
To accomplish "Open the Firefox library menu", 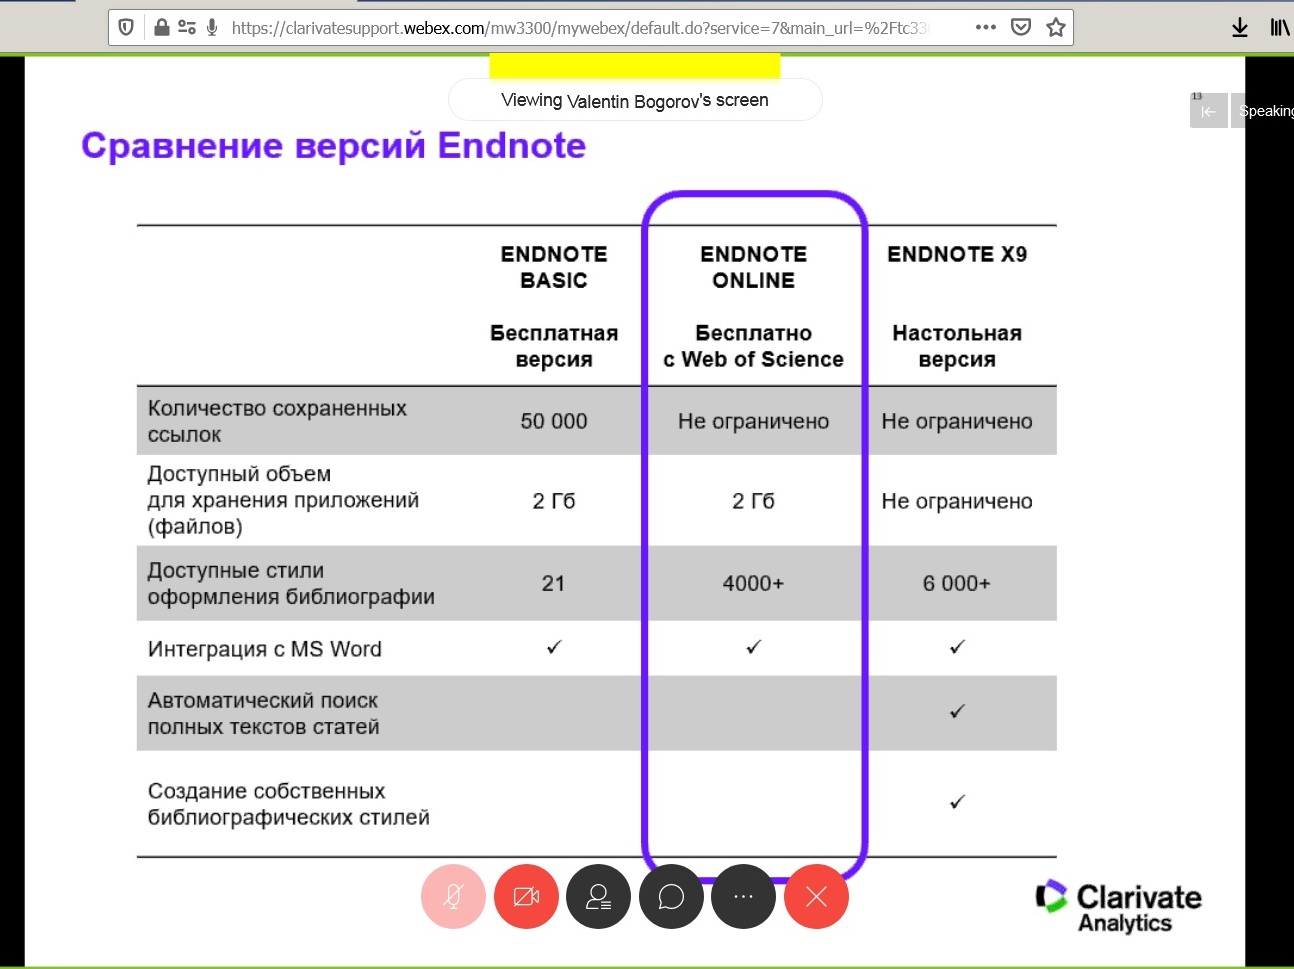I will [x=1279, y=28].
